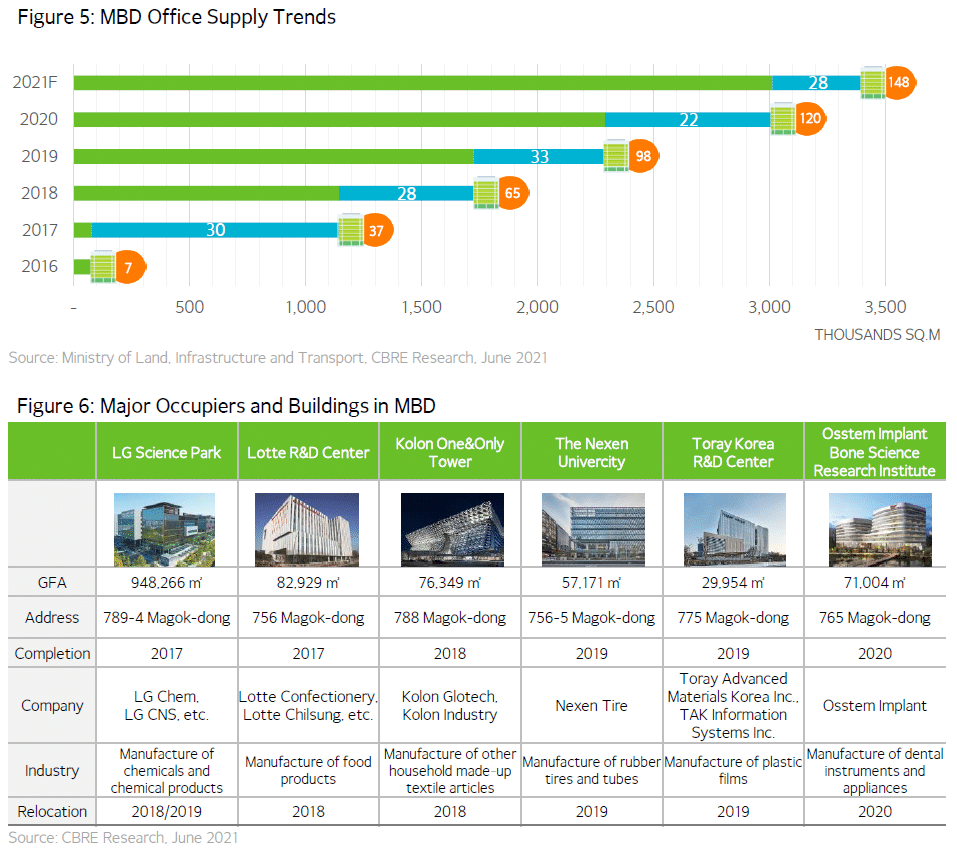Click the company cell 'Nexen Tire'
957x849 pixels.
point(591,706)
